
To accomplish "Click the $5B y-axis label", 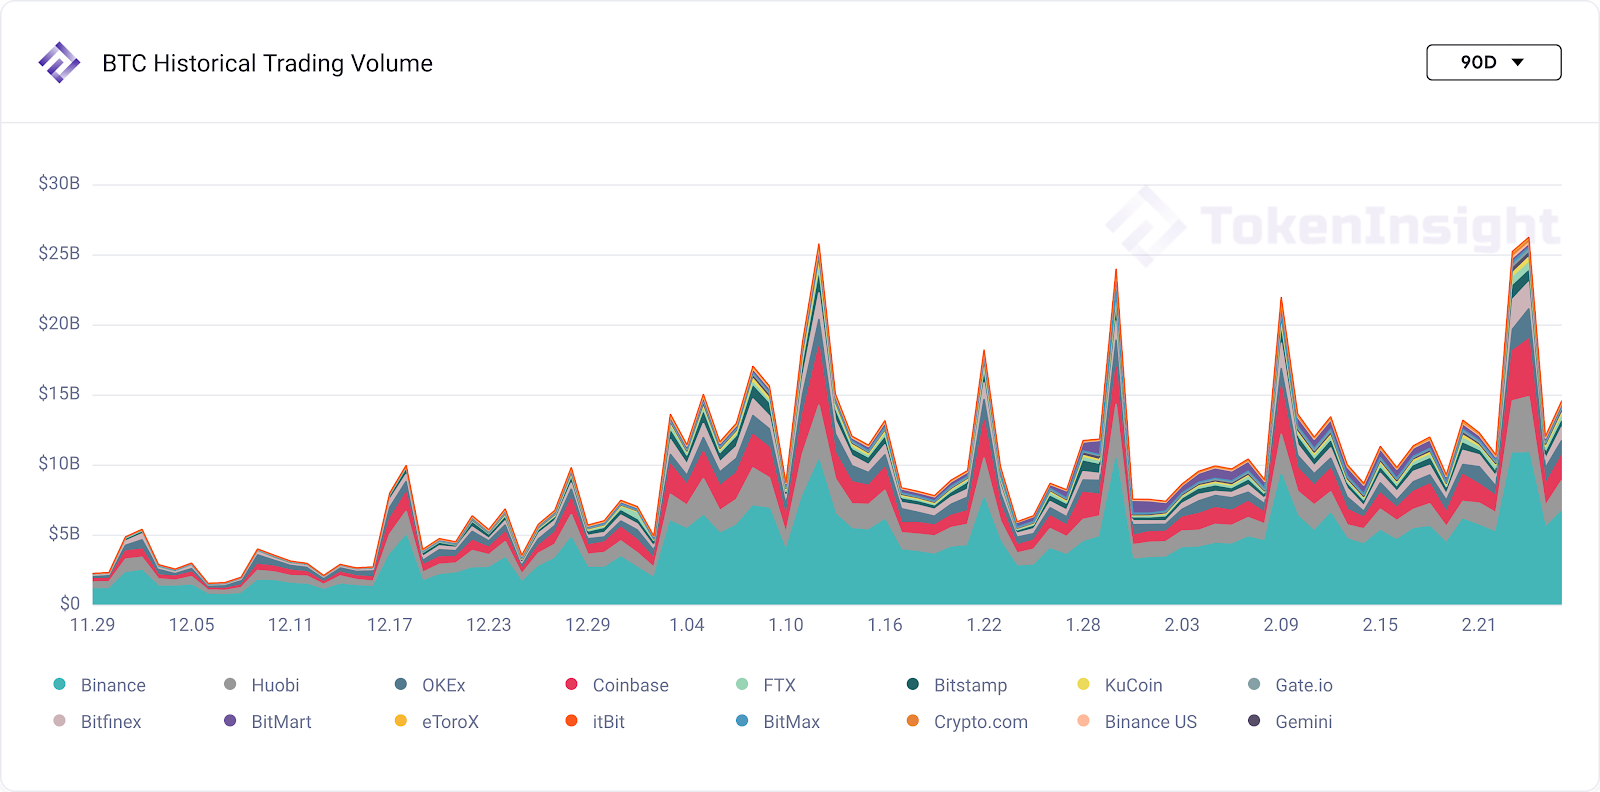I will click(64, 533).
